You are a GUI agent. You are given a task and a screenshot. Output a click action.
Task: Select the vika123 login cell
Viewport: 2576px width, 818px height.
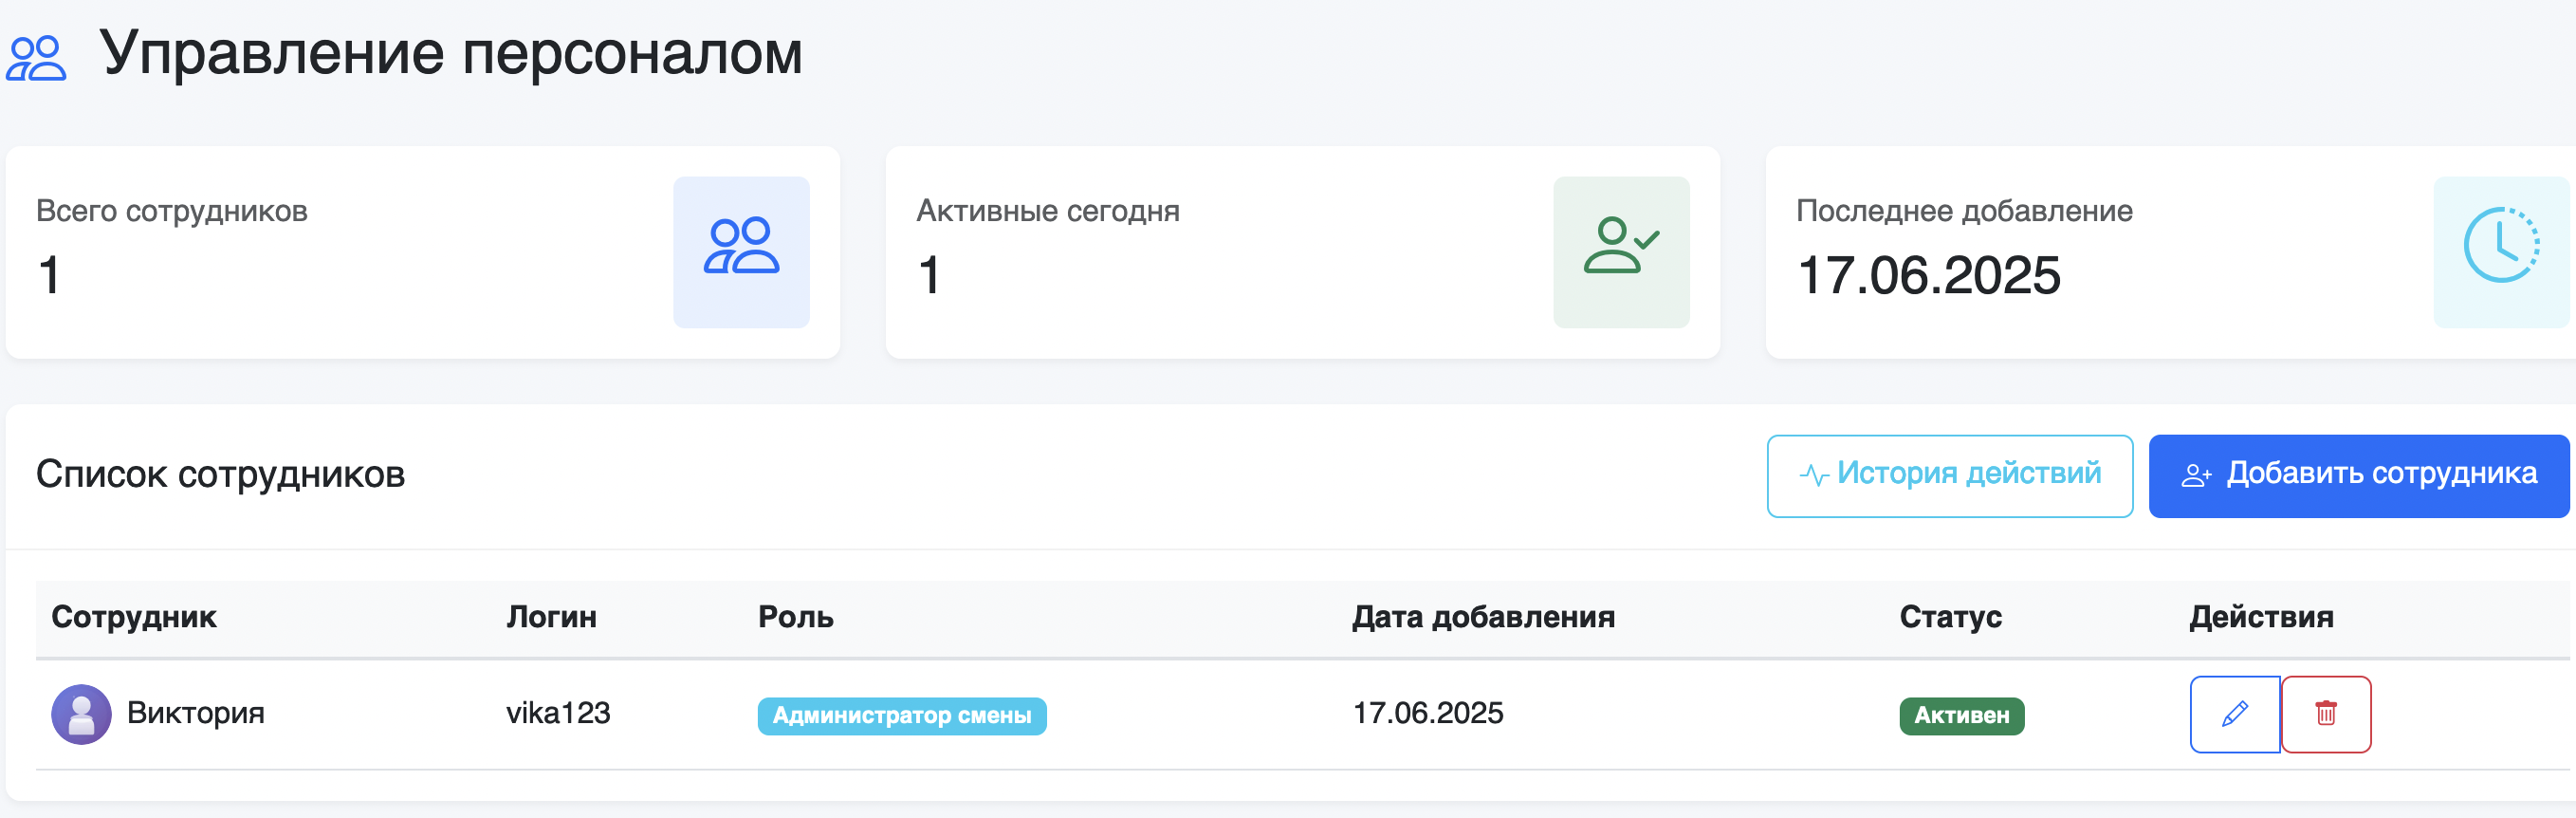click(558, 713)
